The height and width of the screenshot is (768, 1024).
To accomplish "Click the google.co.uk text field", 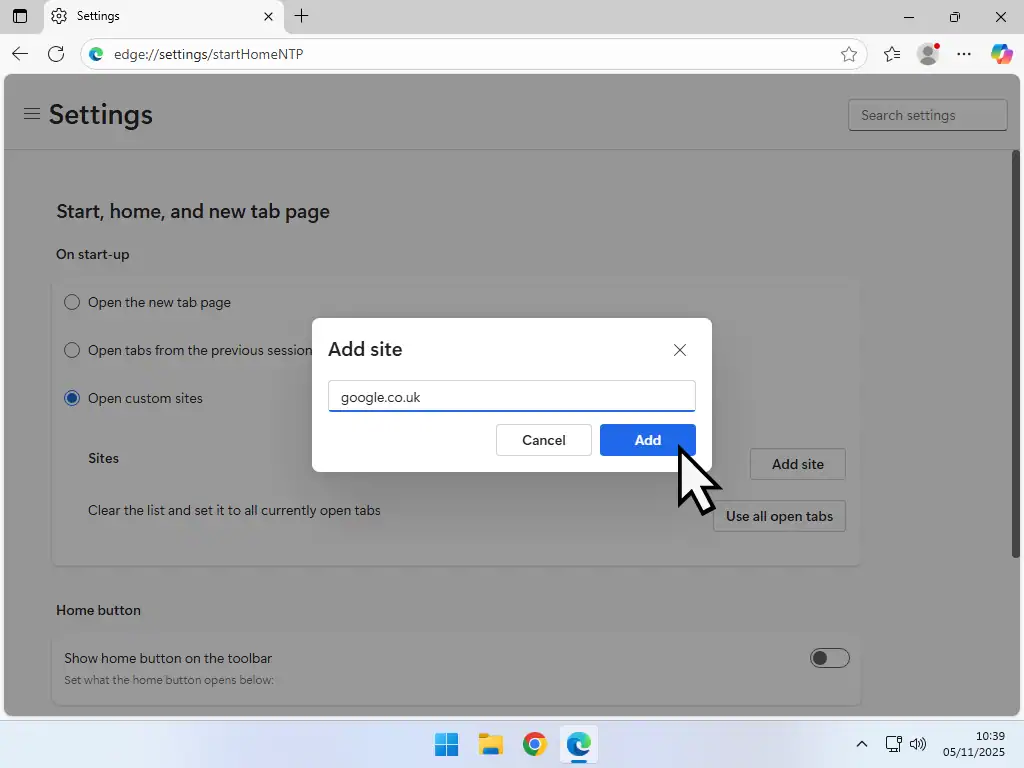I will [x=511, y=396].
